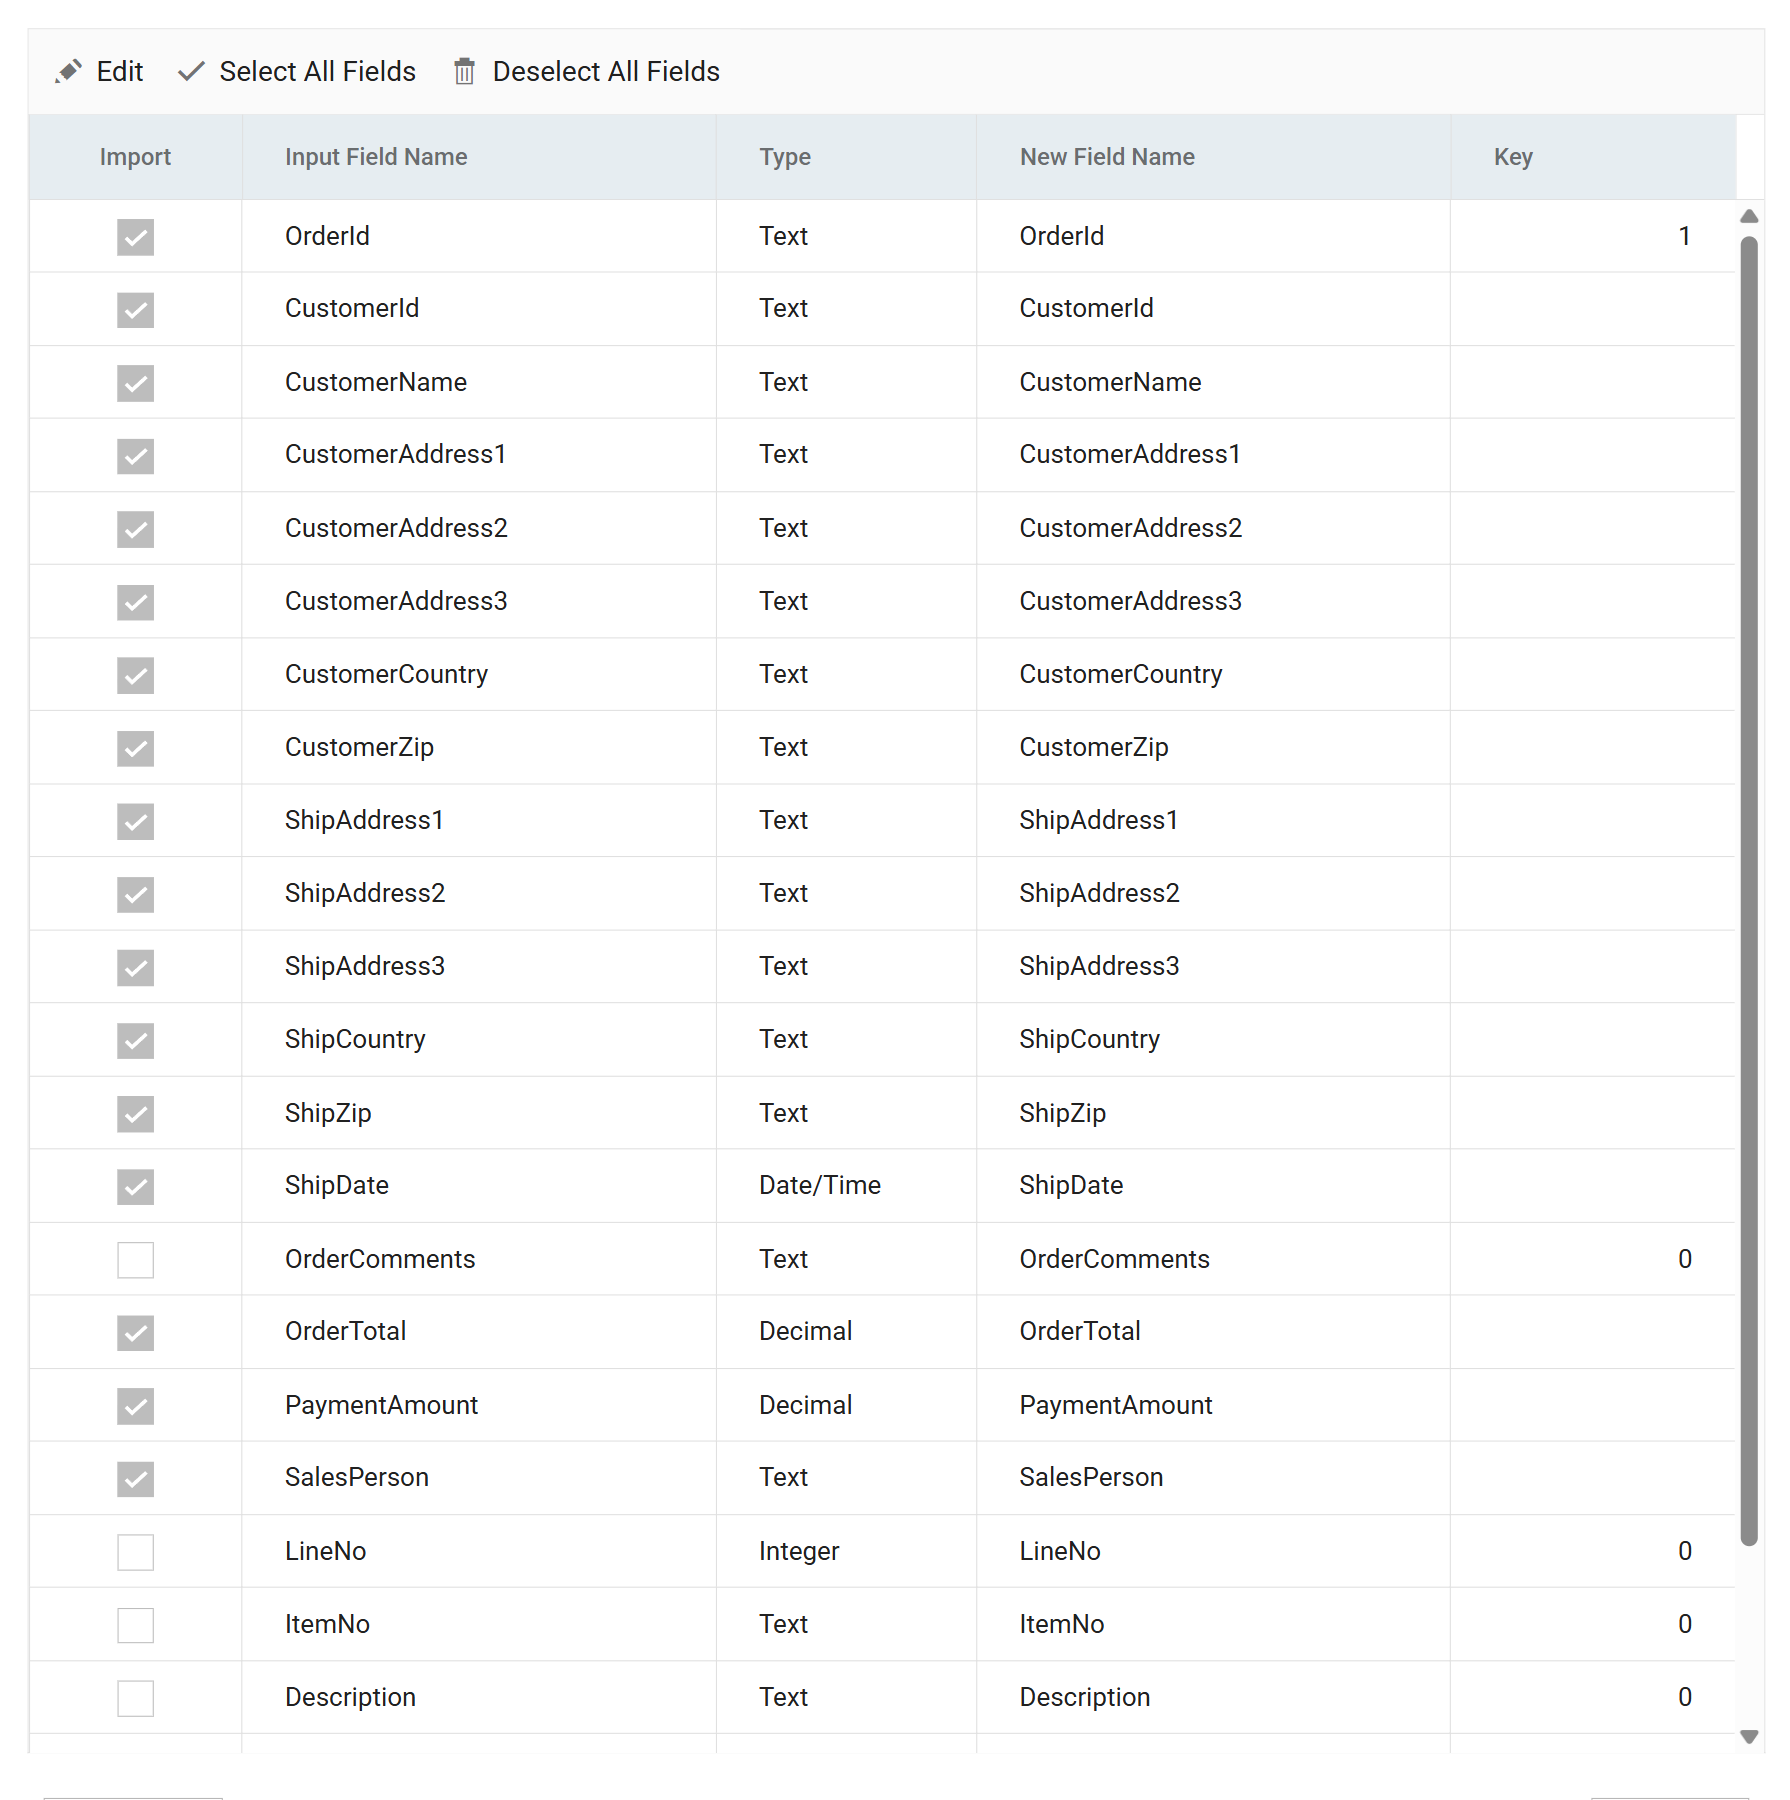Viewport: 1790px width, 1800px height.
Task: Click the new field name ShipAddress2
Action: [1099, 893]
